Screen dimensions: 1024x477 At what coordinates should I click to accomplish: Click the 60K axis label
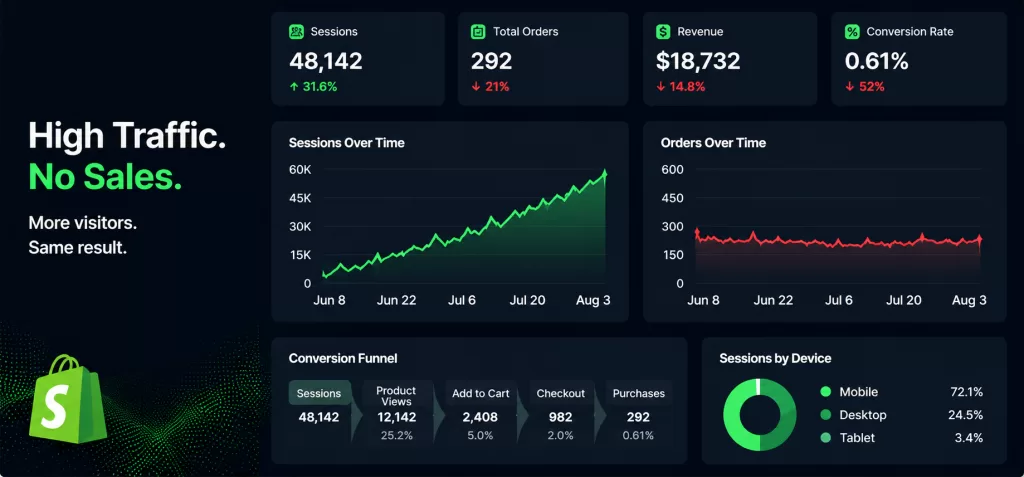[x=300, y=170]
